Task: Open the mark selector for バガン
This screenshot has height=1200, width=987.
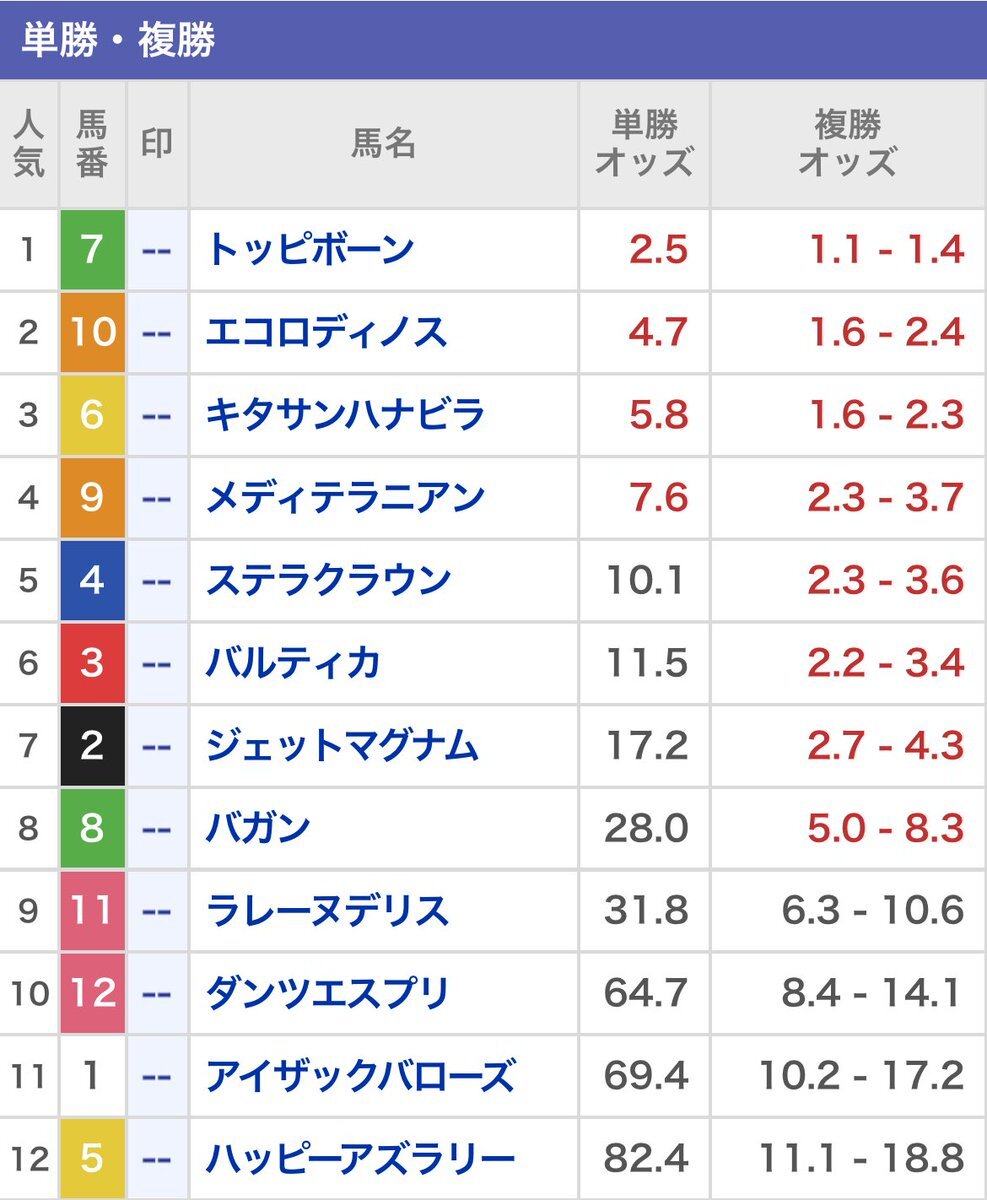Action: (156, 827)
